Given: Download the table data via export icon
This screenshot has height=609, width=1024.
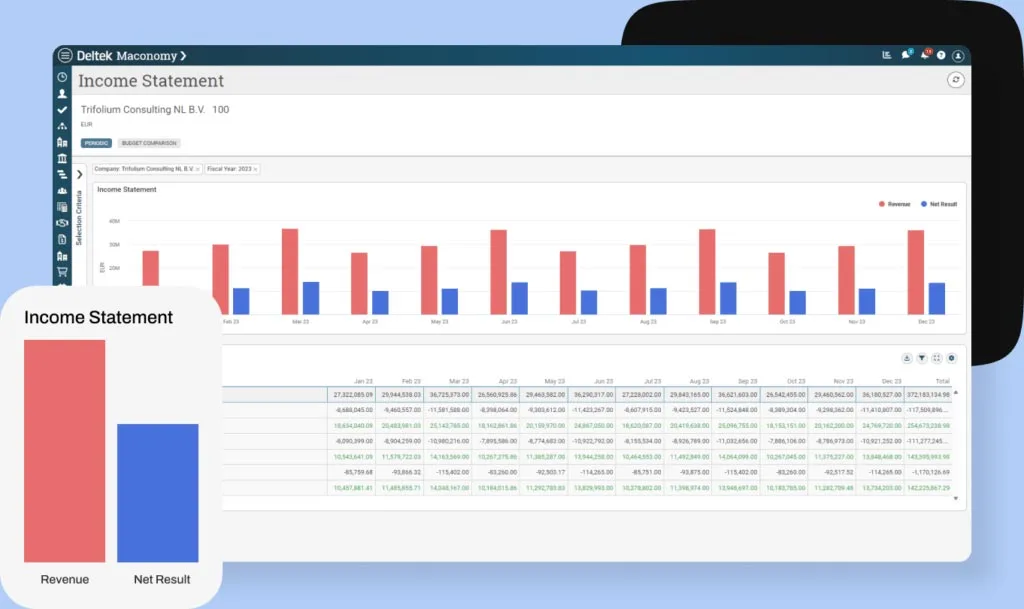Looking at the screenshot, I should [x=906, y=358].
